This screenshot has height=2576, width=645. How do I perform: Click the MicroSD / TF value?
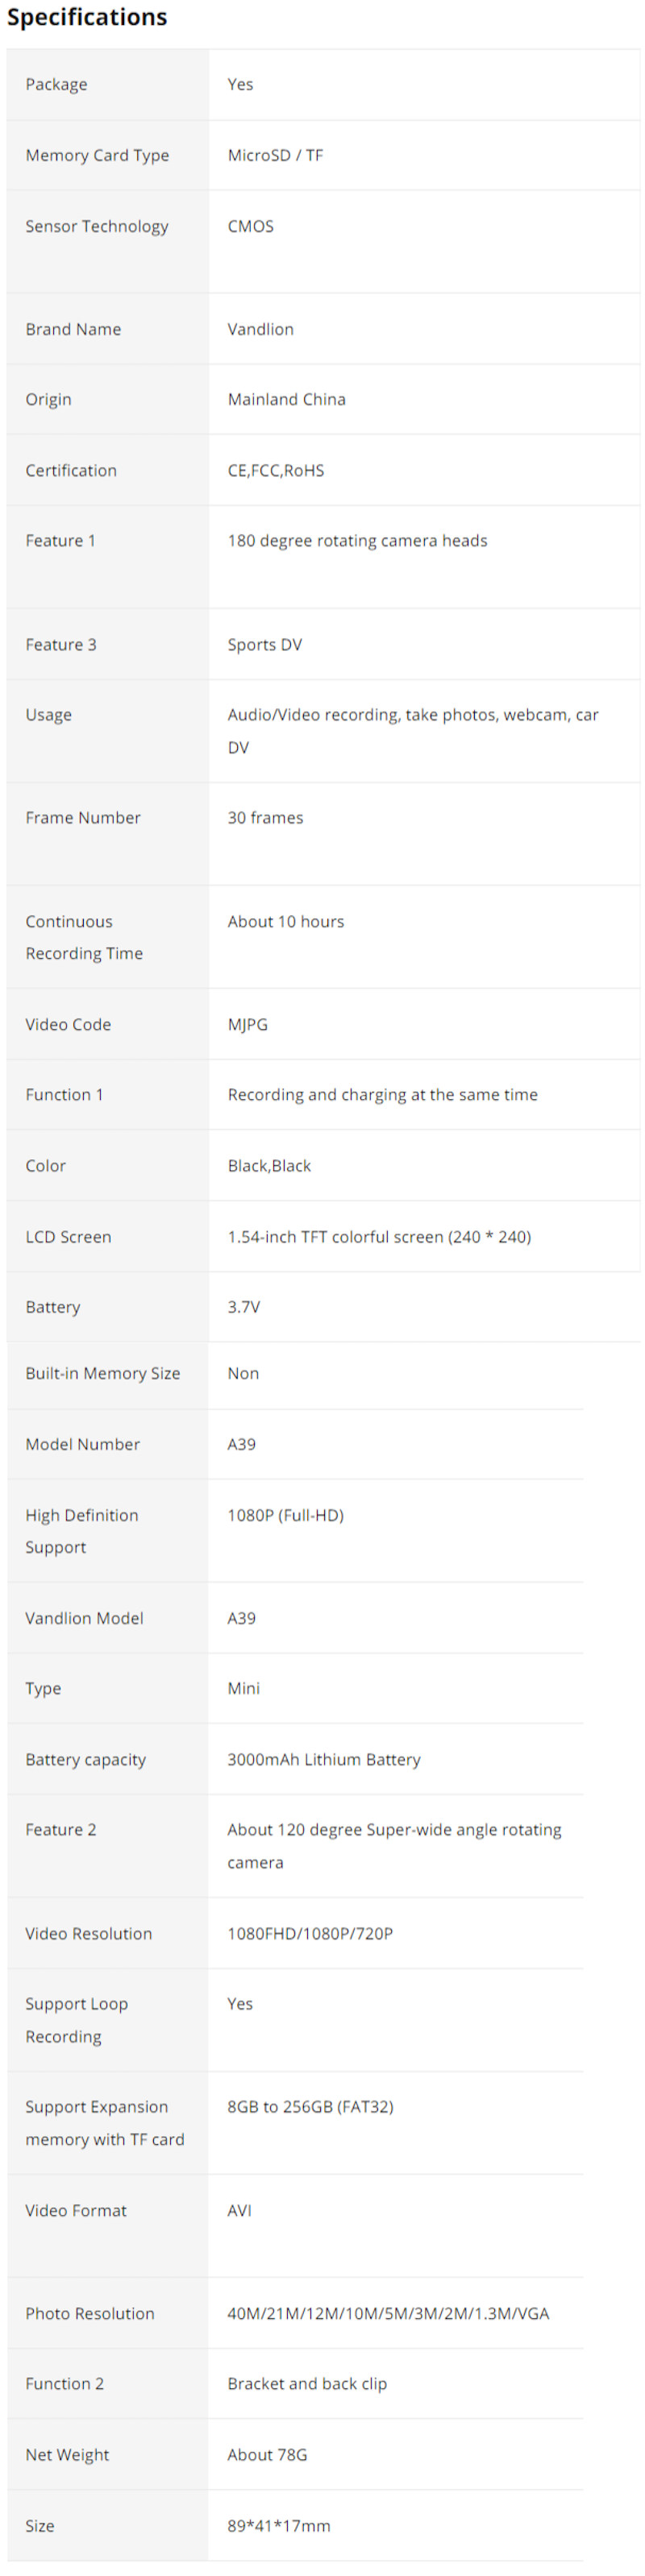tap(275, 155)
